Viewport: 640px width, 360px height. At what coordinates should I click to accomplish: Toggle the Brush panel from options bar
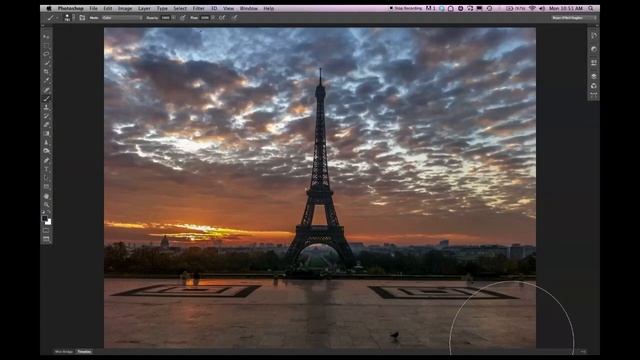pos(82,18)
